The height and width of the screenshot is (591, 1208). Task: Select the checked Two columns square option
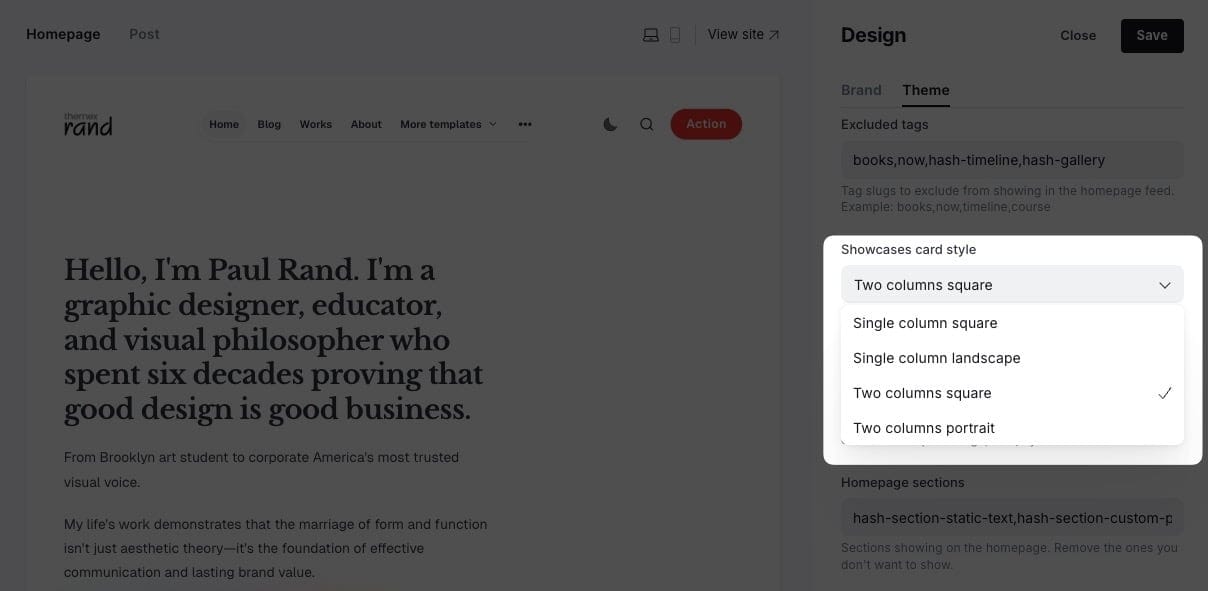click(x=922, y=393)
